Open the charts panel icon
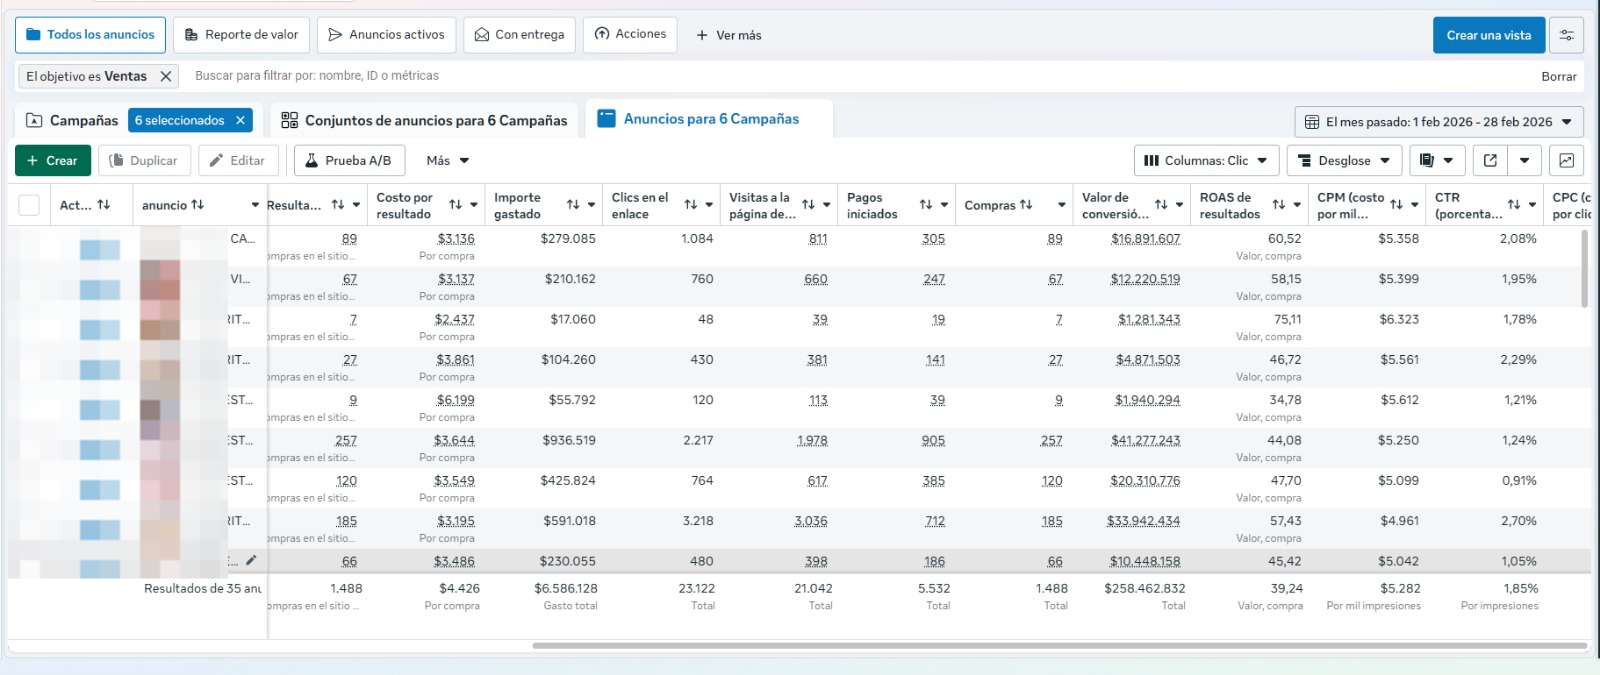Viewport: 1600px width, 675px height. [1566, 160]
